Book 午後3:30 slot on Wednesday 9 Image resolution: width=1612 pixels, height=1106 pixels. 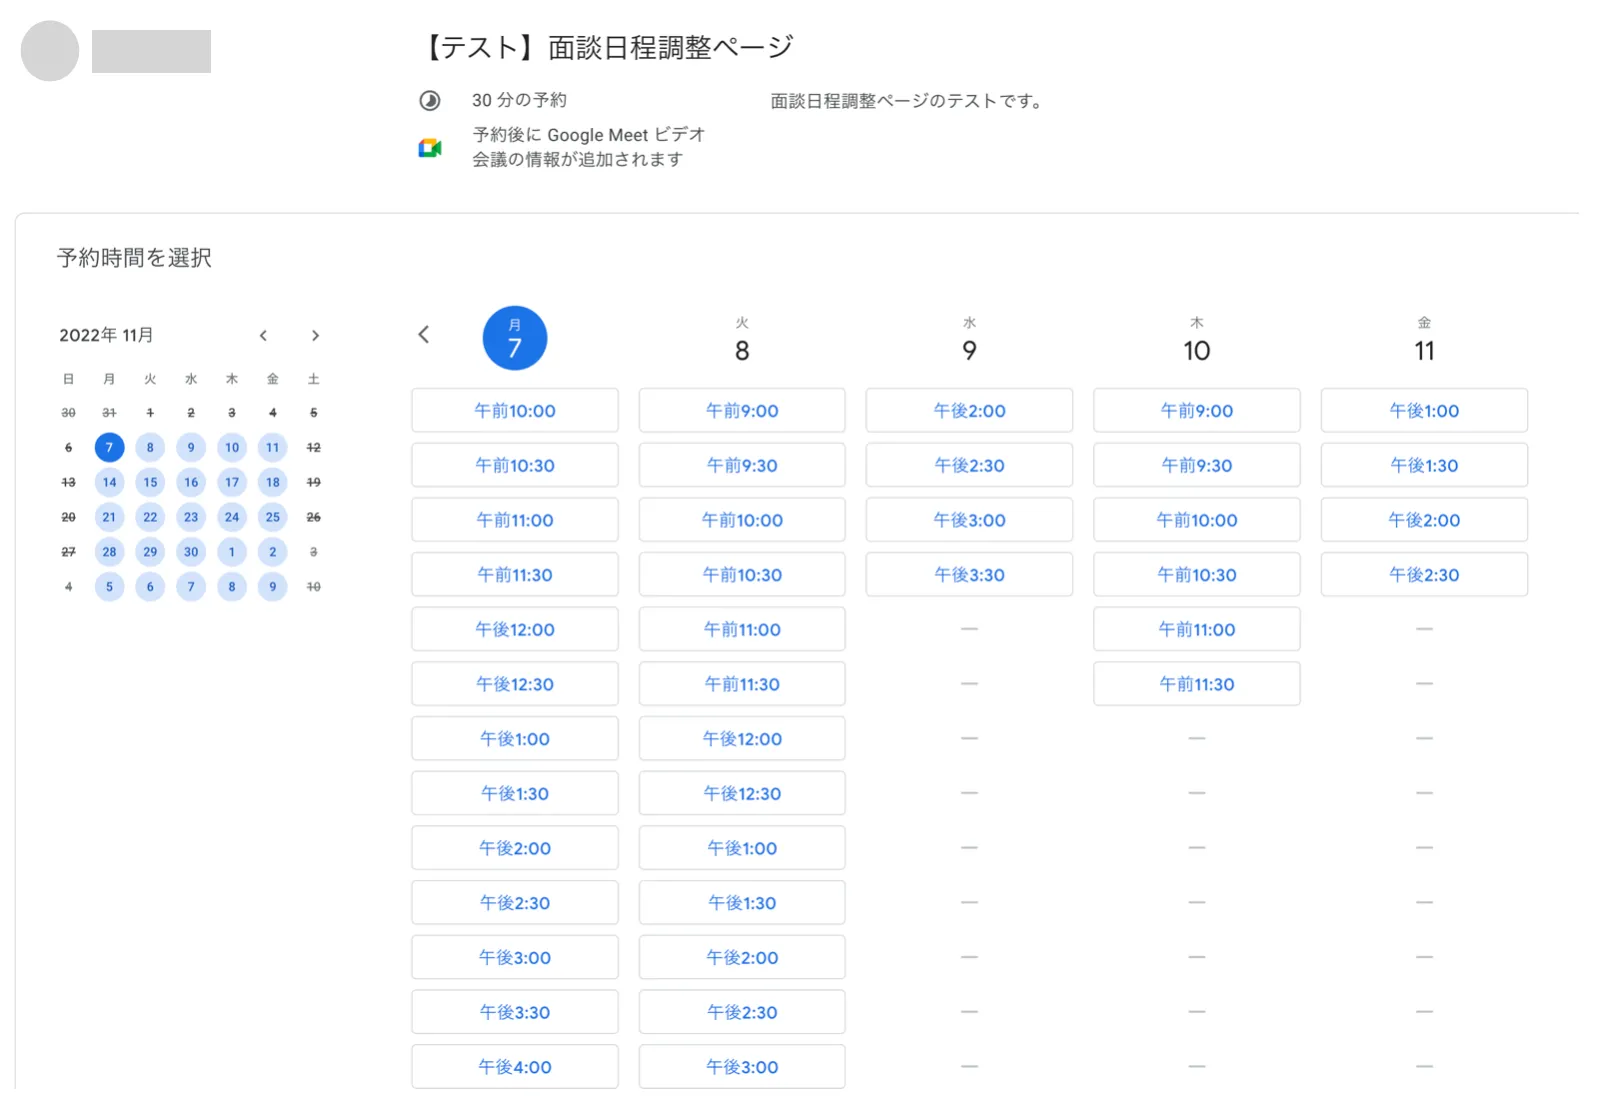tap(969, 575)
